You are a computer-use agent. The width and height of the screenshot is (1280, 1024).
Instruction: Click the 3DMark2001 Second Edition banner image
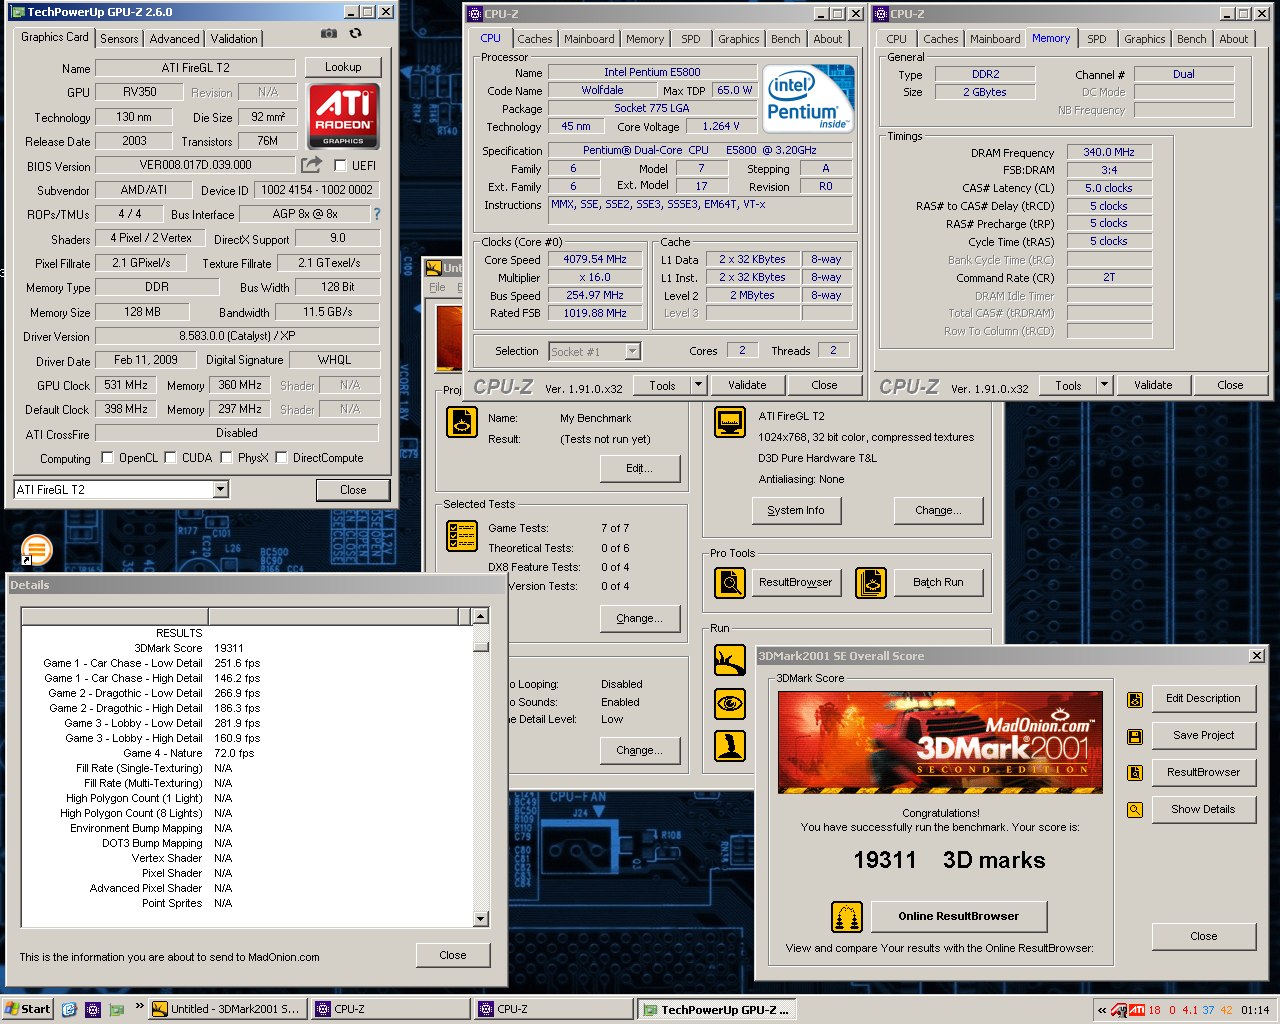(x=940, y=742)
